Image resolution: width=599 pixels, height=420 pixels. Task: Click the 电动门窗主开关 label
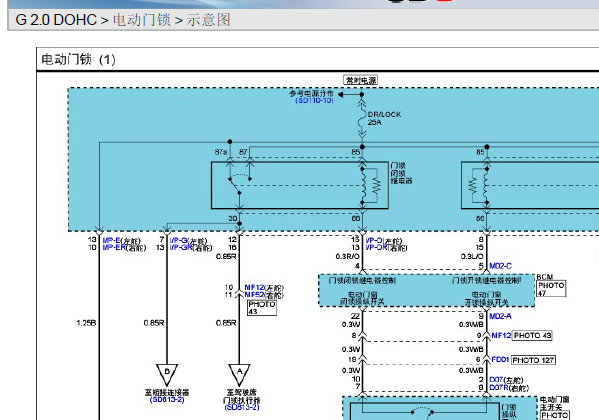click(x=554, y=403)
